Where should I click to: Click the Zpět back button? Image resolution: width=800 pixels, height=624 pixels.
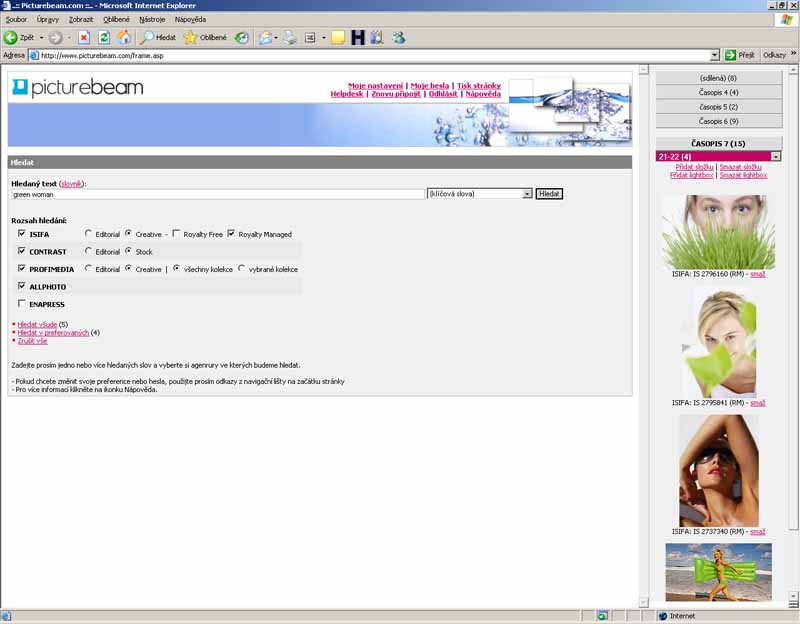point(20,37)
